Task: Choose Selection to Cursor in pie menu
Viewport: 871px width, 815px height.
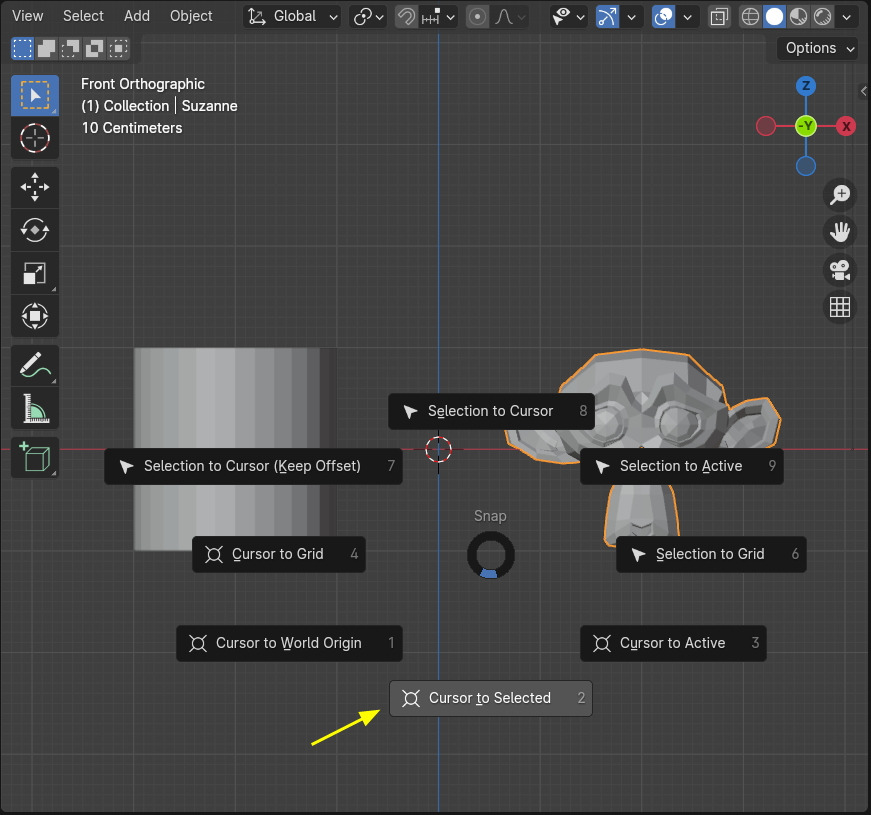Action: 492,411
